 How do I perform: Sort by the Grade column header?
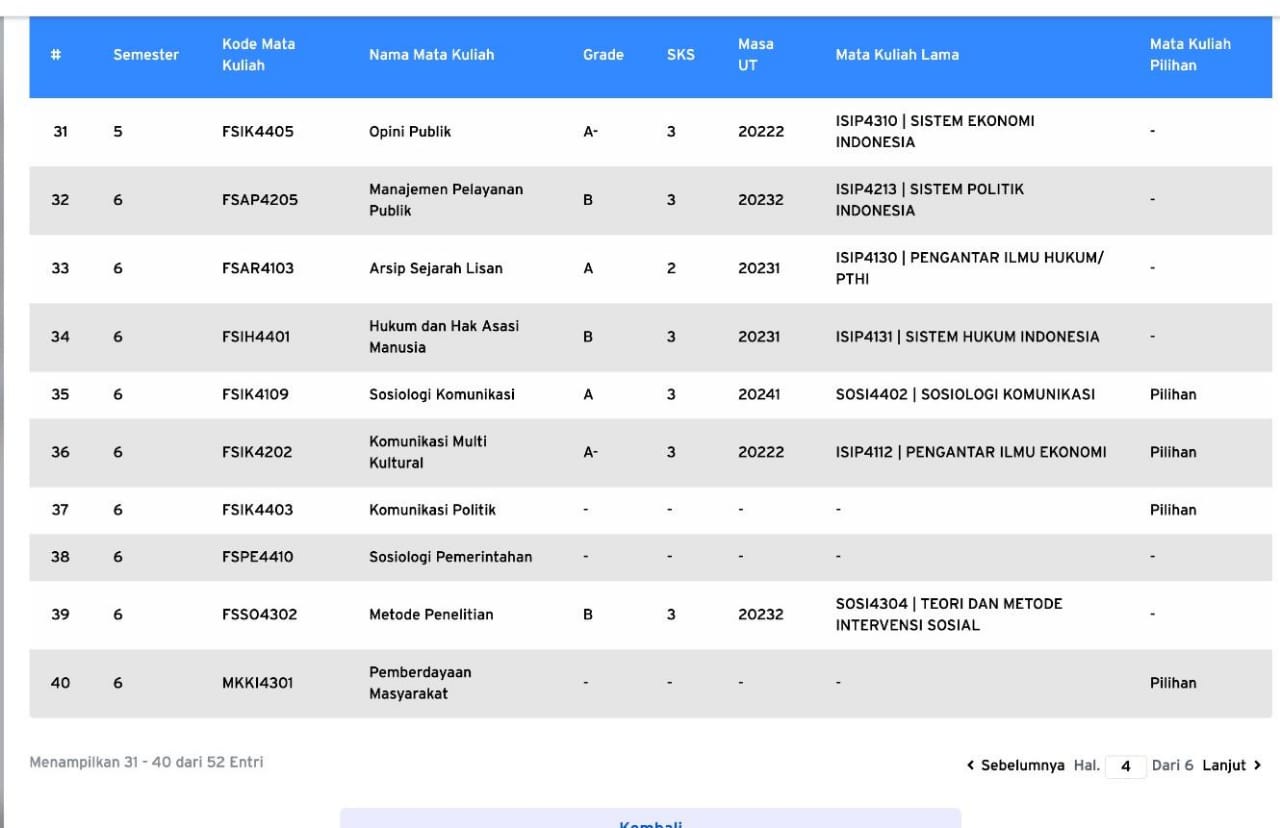(x=603, y=55)
